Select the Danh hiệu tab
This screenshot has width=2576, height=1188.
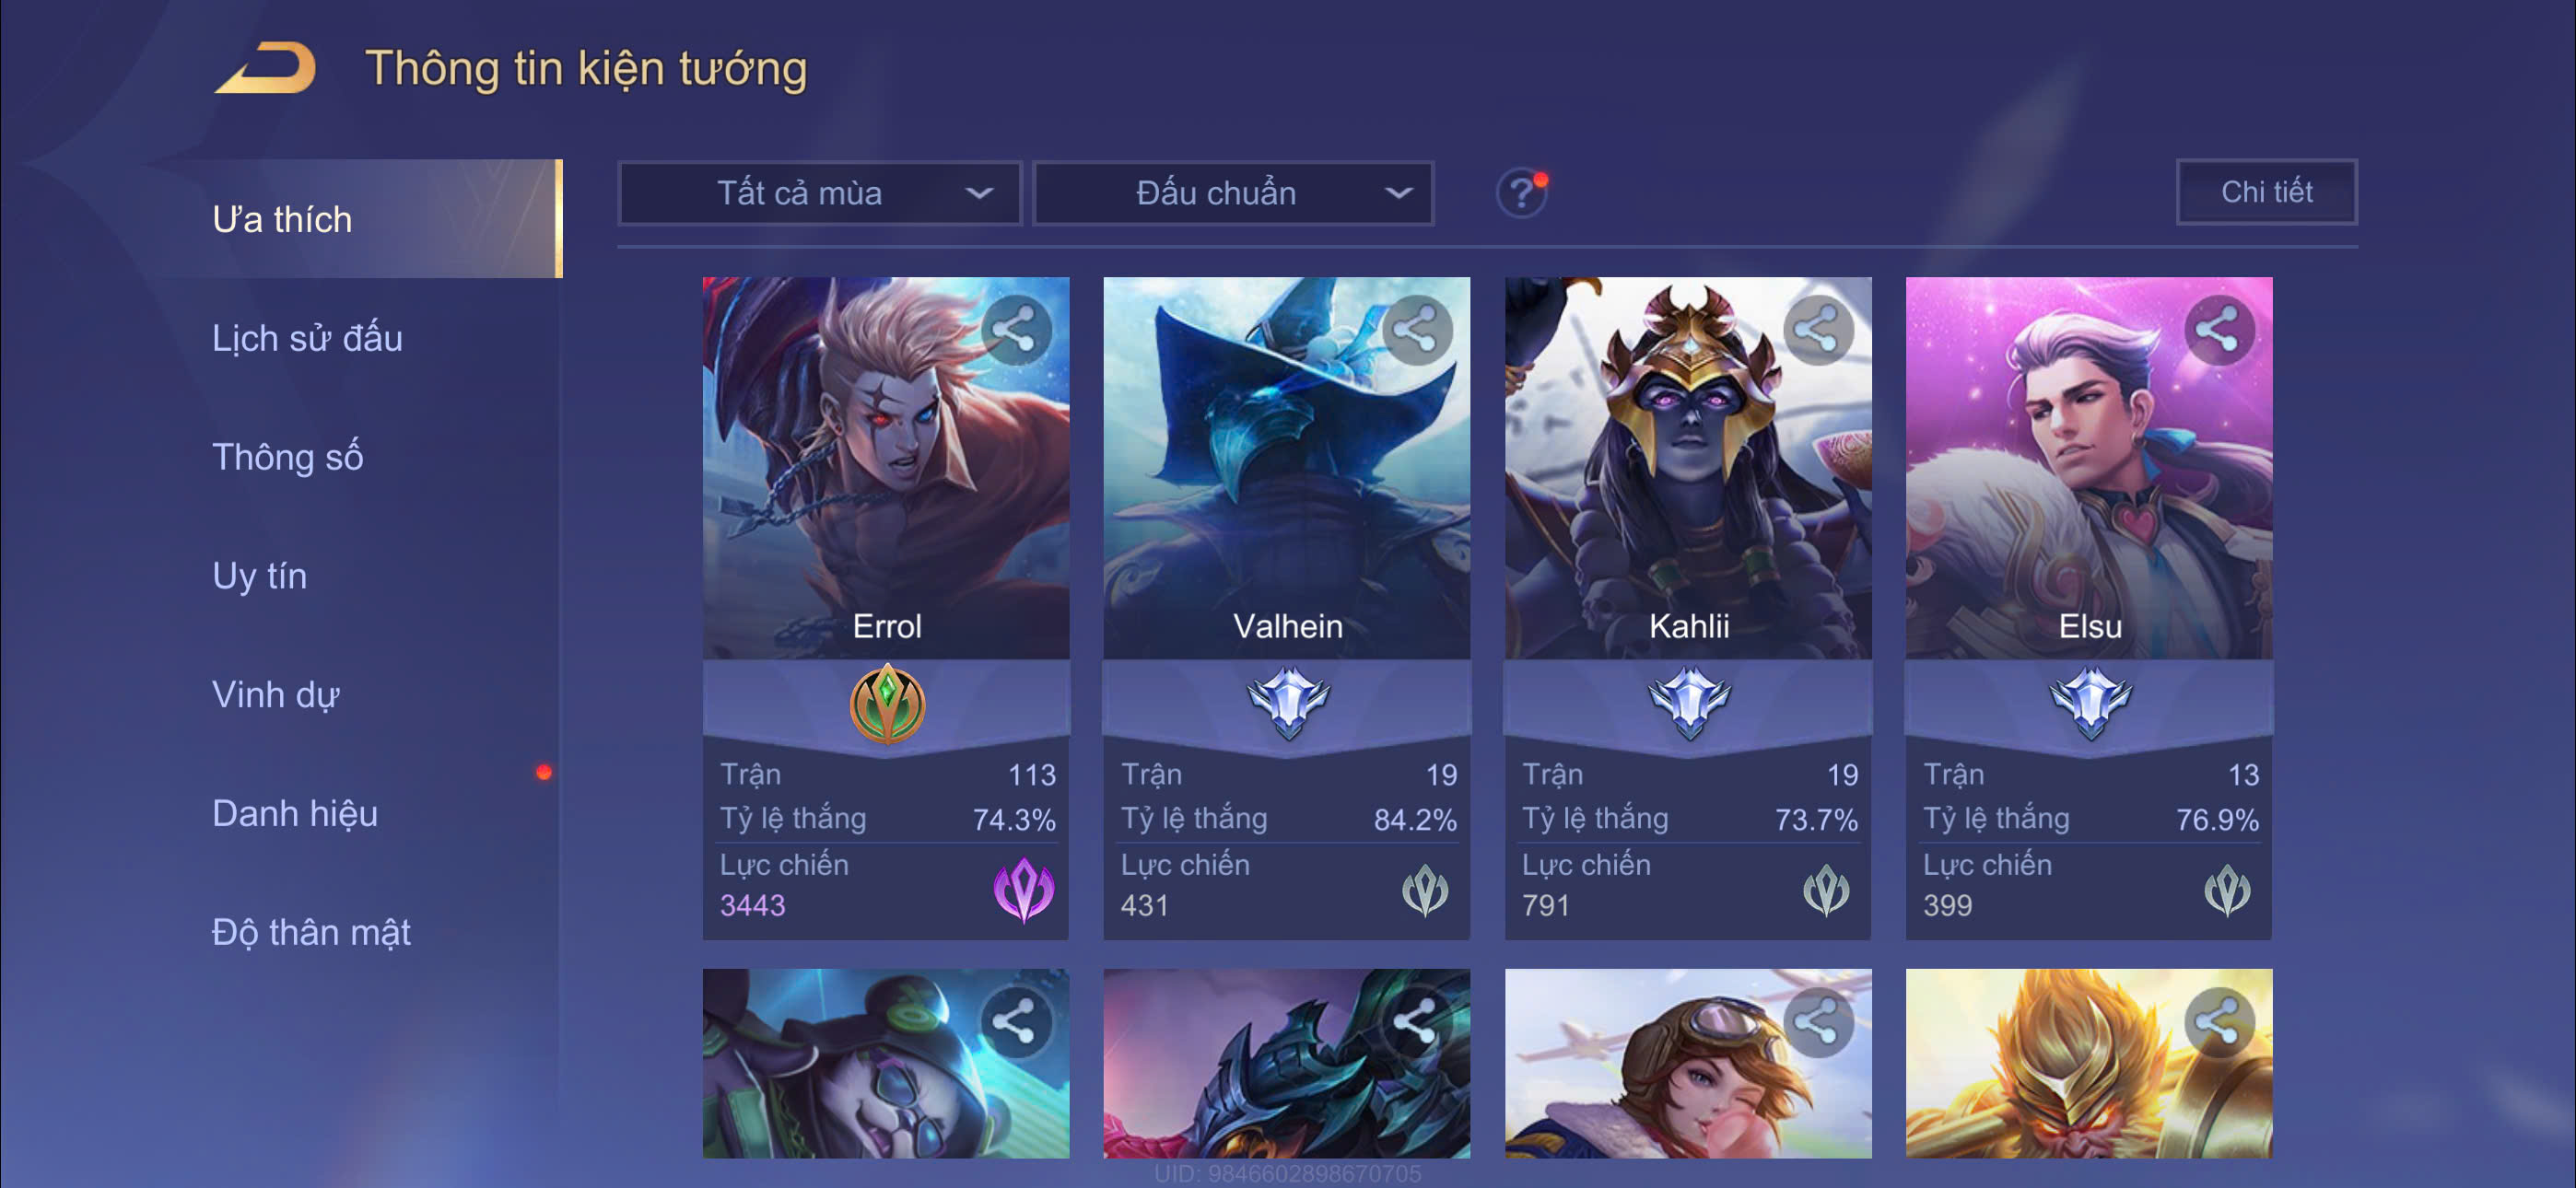coord(295,813)
